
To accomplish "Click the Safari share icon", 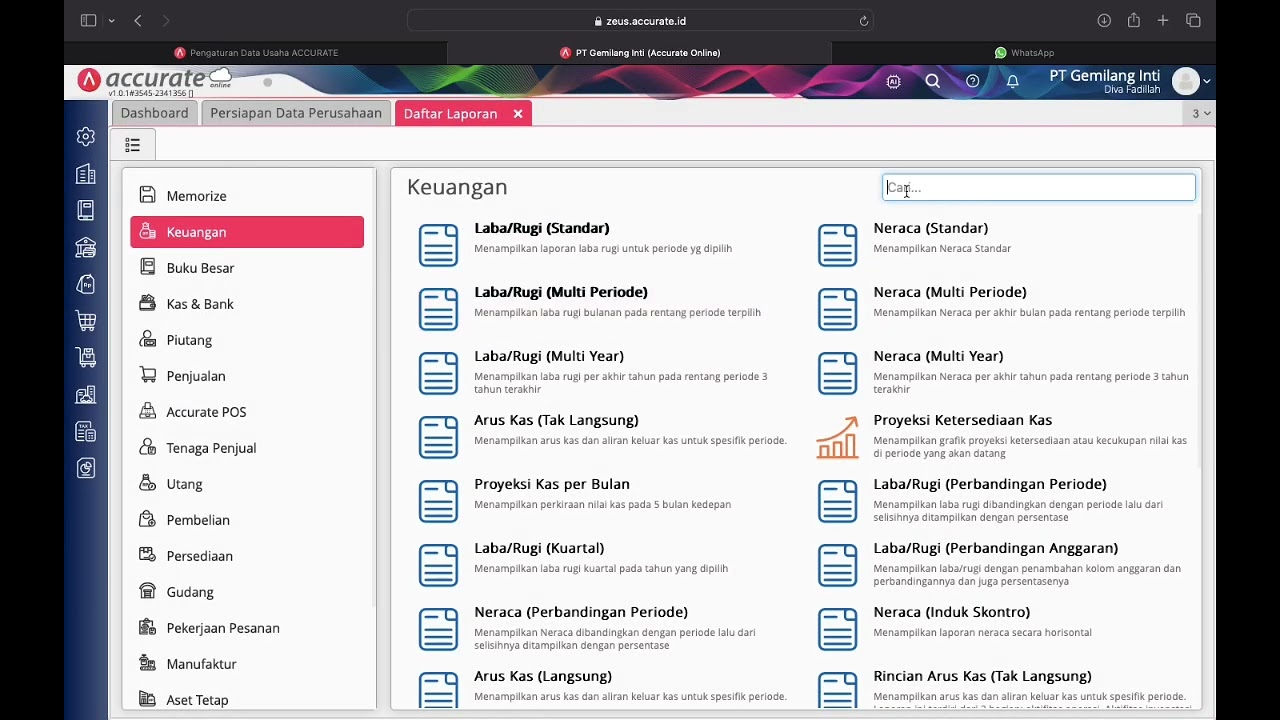I will click(x=1133, y=20).
